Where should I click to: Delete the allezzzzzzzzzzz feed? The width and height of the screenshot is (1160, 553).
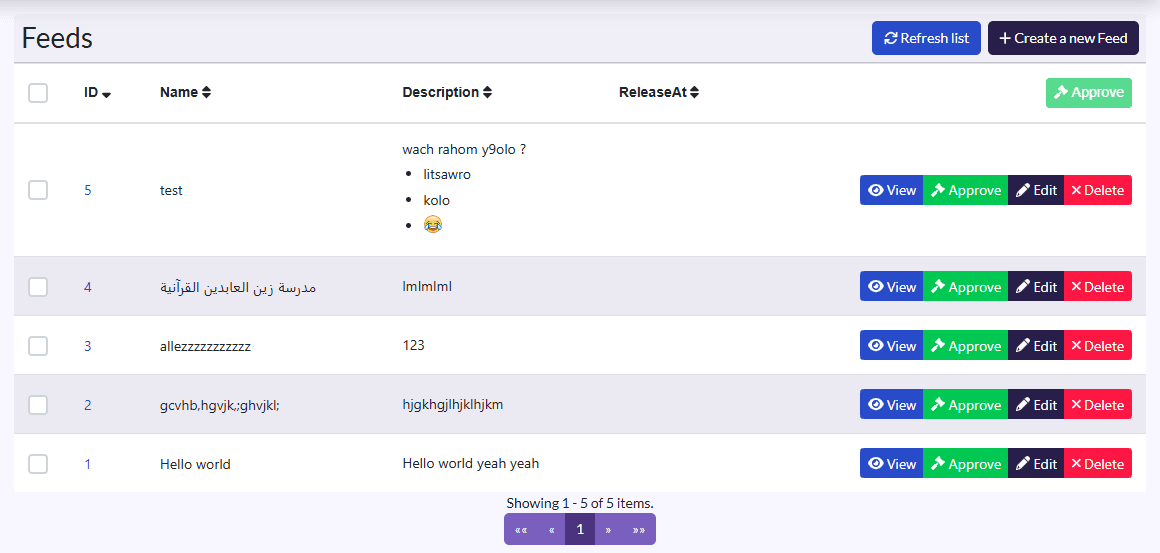(x=1098, y=345)
